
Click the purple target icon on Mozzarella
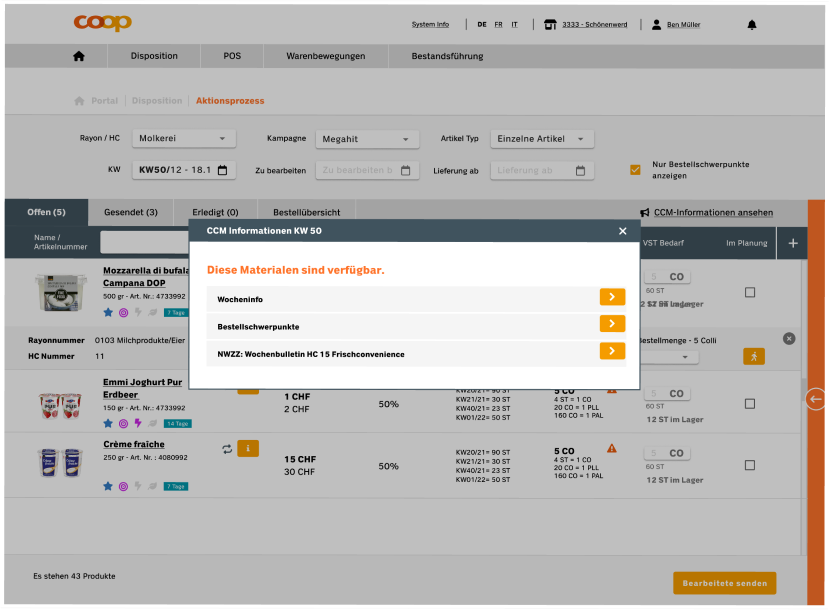[123, 312]
